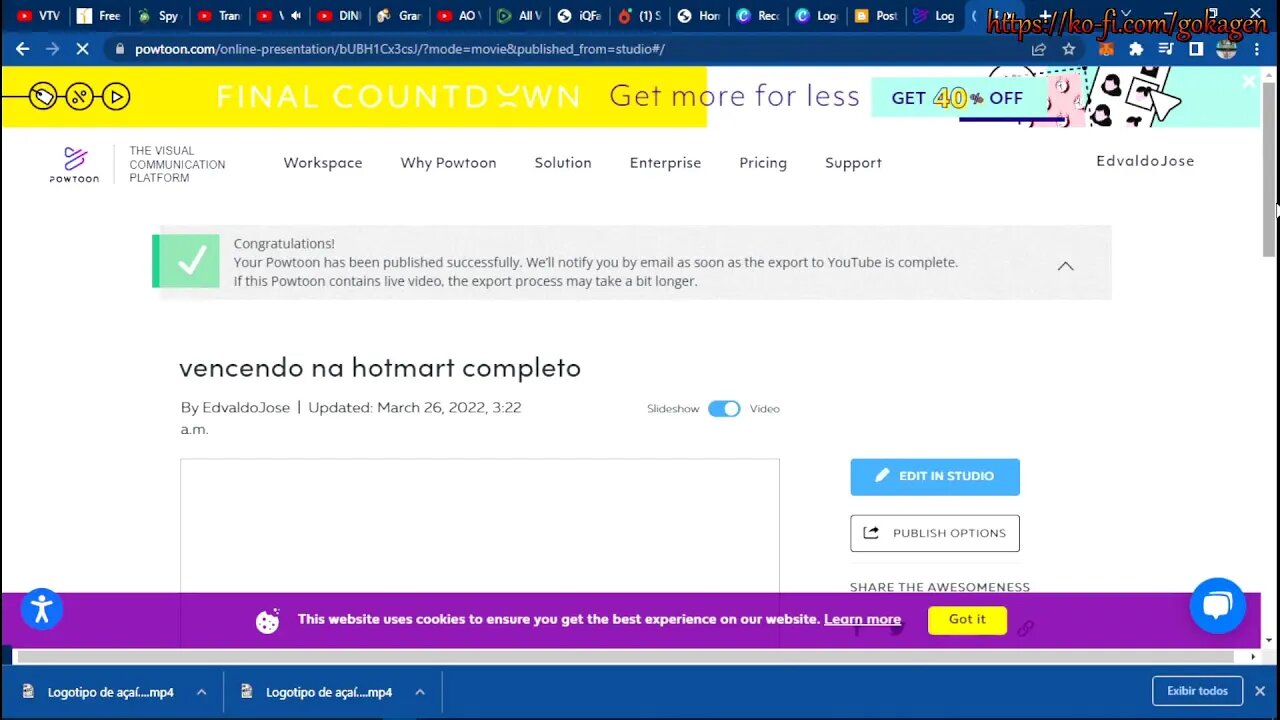Close the promo banner with X
The width and height of the screenshot is (1280, 720).
[x=1248, y=82]
